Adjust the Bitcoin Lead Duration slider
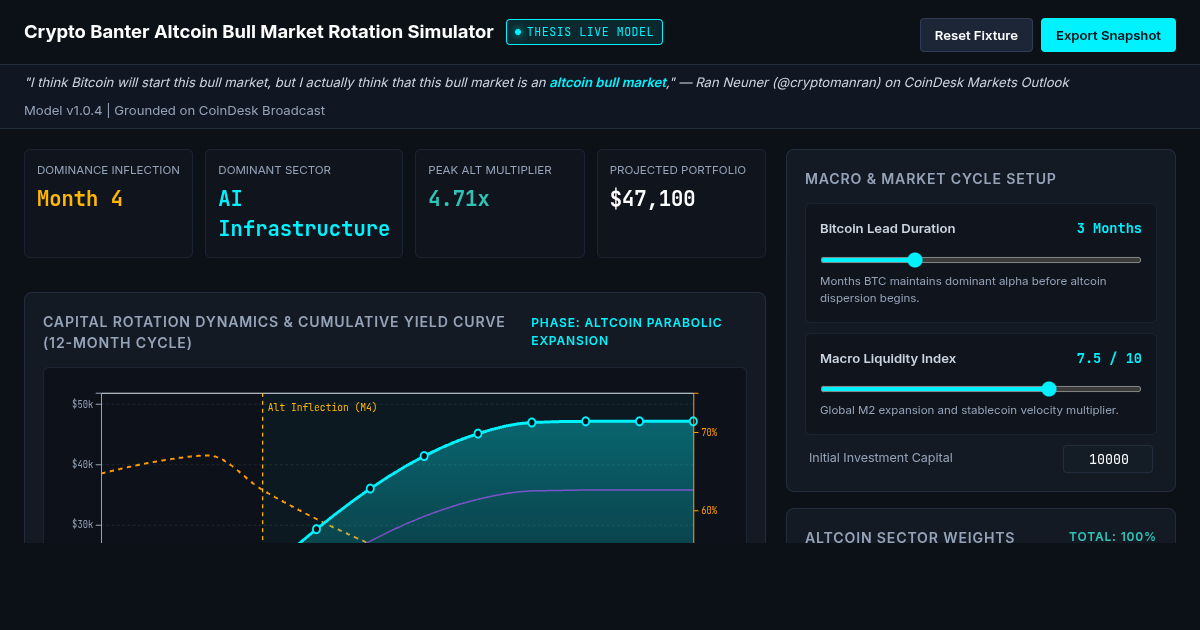The width and height of the screenshot is (1200, 630). pos(980,260)
